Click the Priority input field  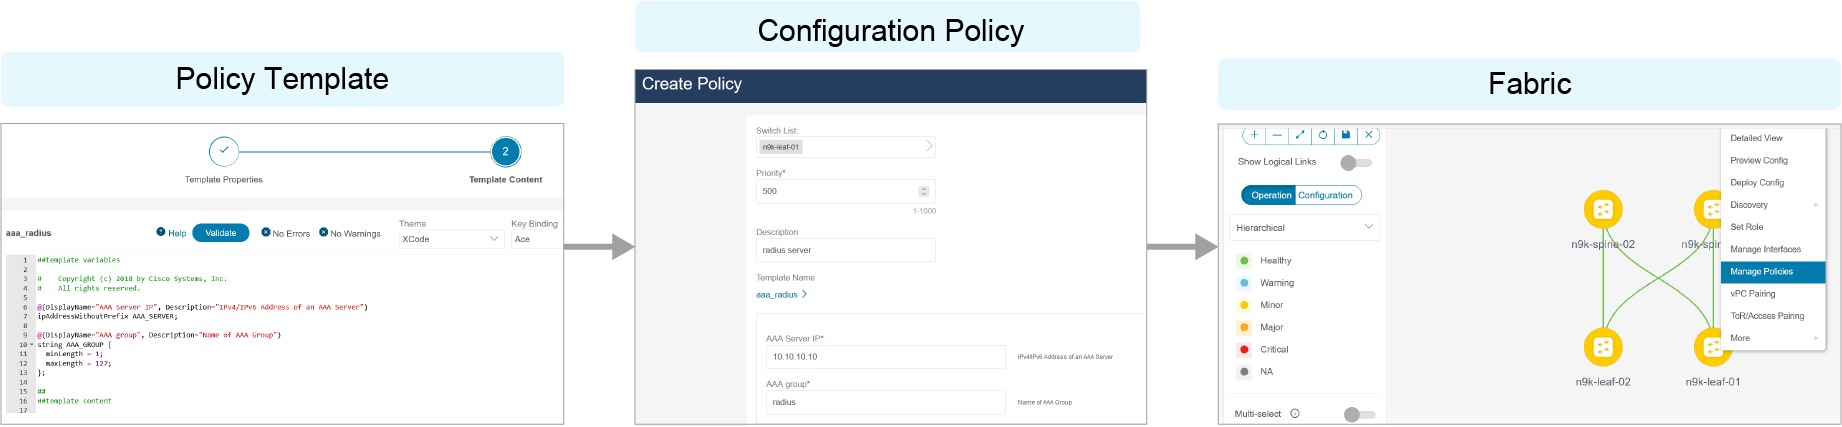coord(846,191)
